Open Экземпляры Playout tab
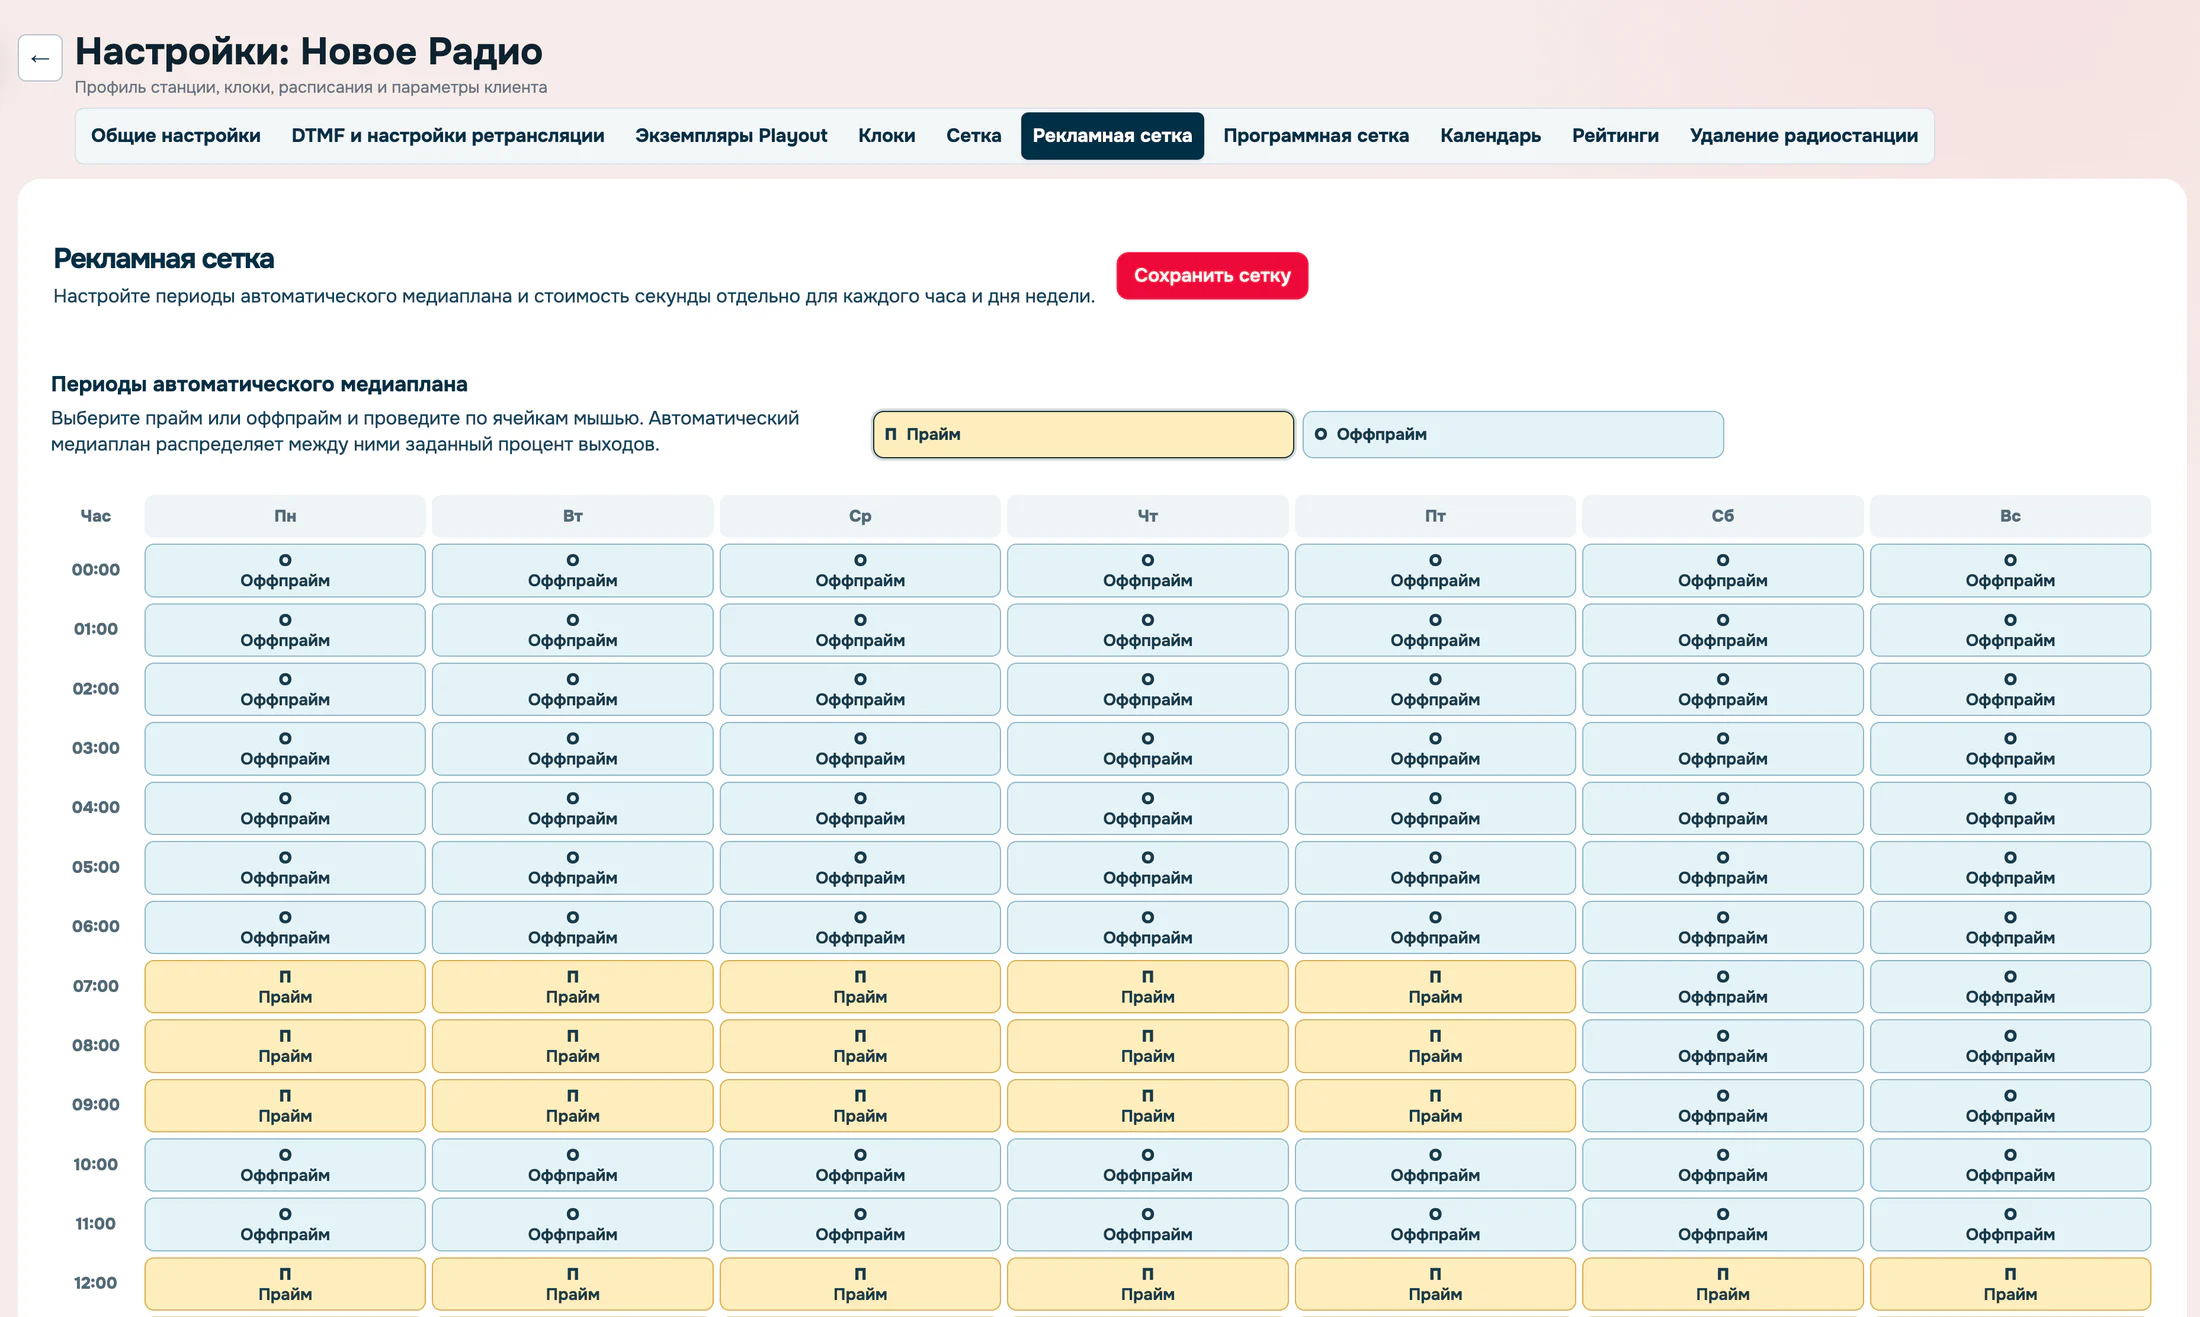This screenshot has width=2200, height=1317. tap(731, 136)
